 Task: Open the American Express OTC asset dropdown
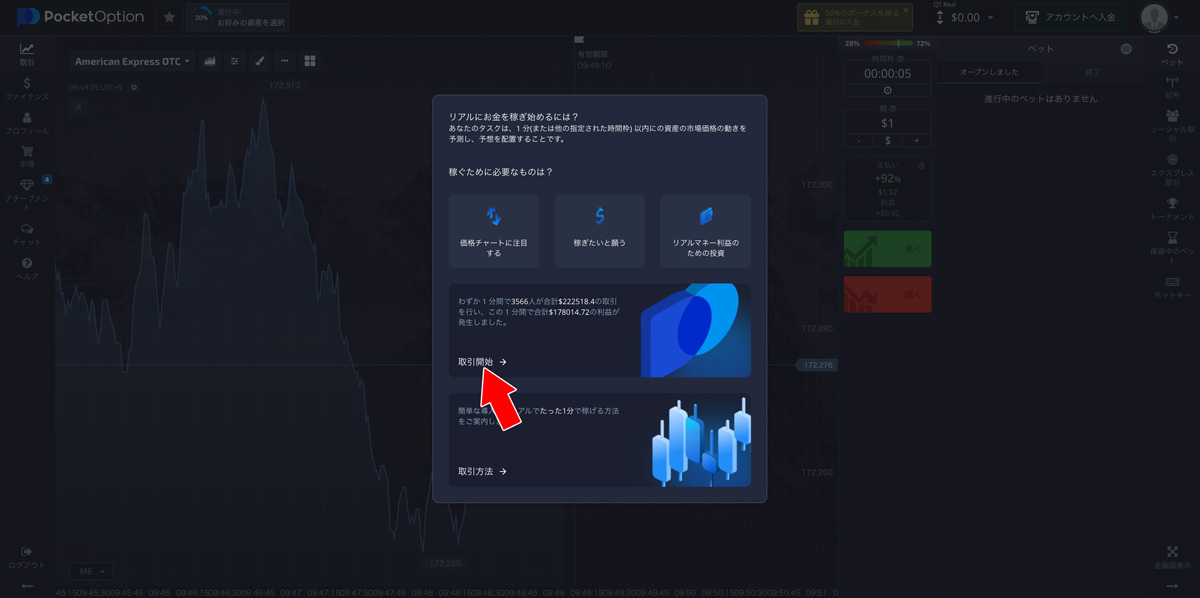(131, 61)
